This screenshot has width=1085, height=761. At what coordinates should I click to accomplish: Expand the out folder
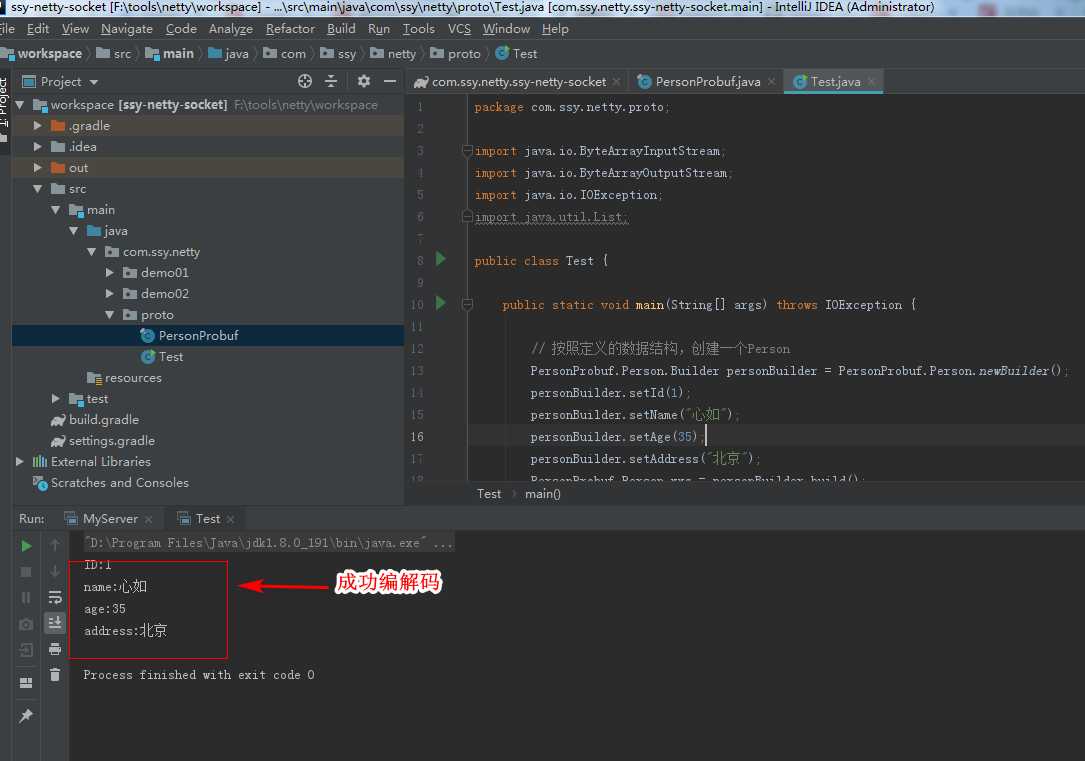pyautogui.click(x=37, y=167)
